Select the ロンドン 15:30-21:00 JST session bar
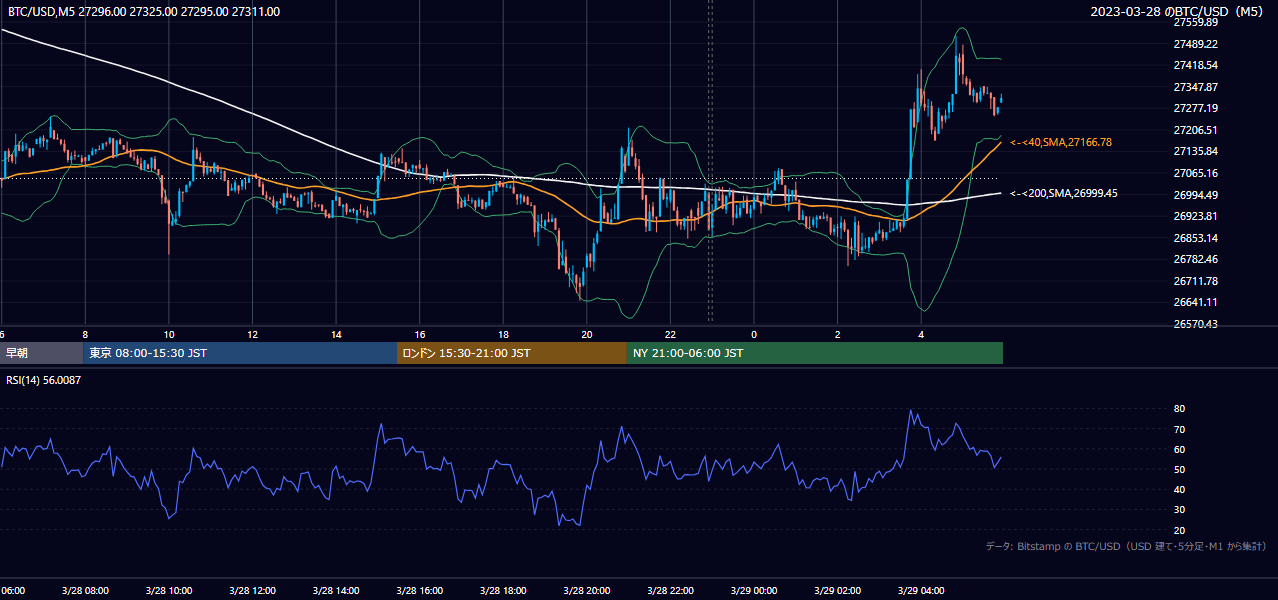Screen dimensions: 1278x600 pos(512,353)
